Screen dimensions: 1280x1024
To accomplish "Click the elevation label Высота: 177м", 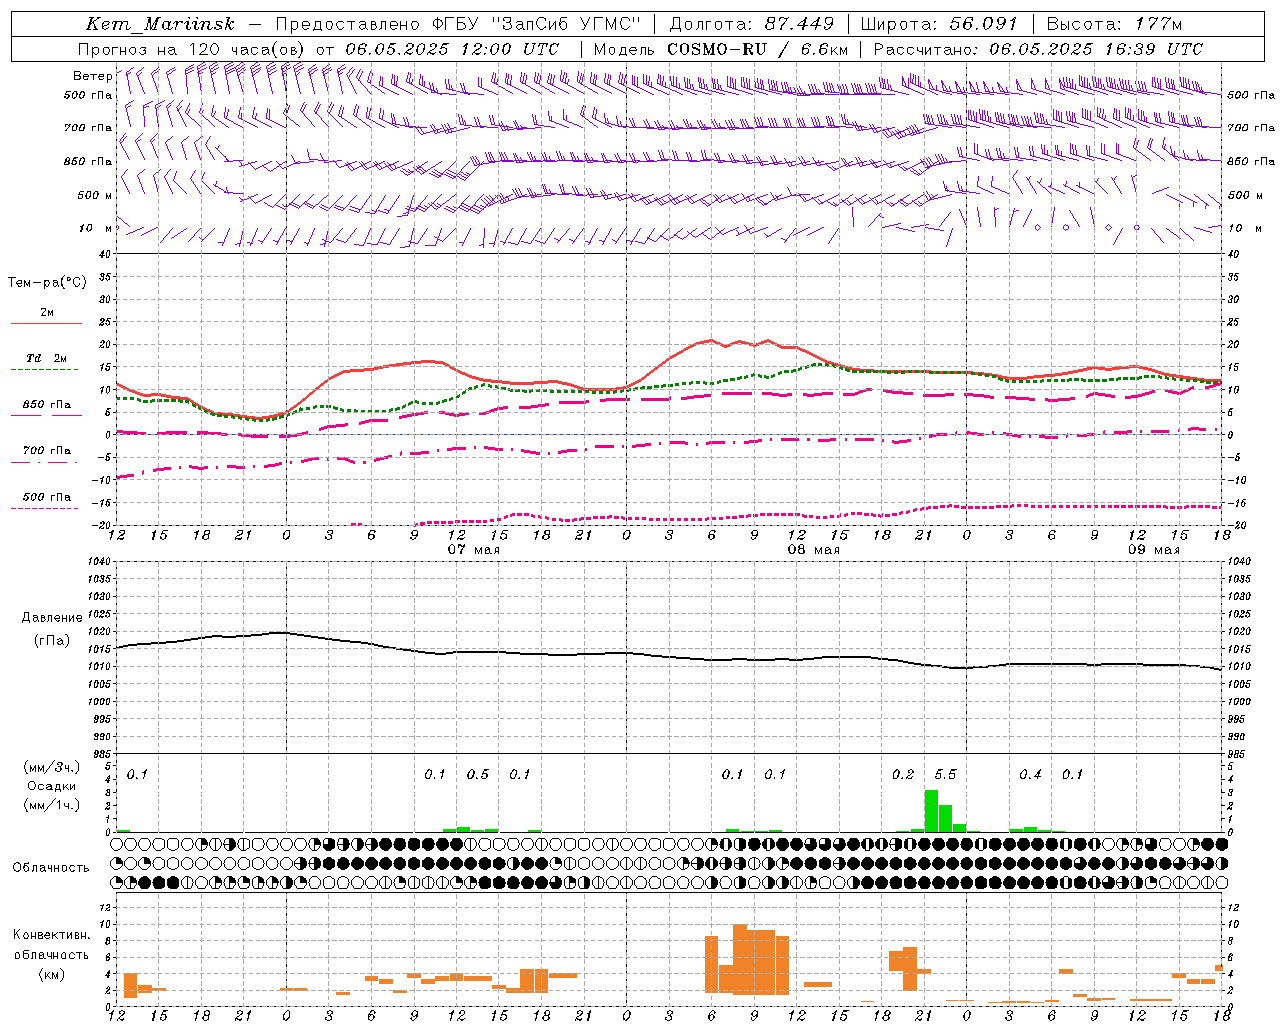I will 1114,24.
